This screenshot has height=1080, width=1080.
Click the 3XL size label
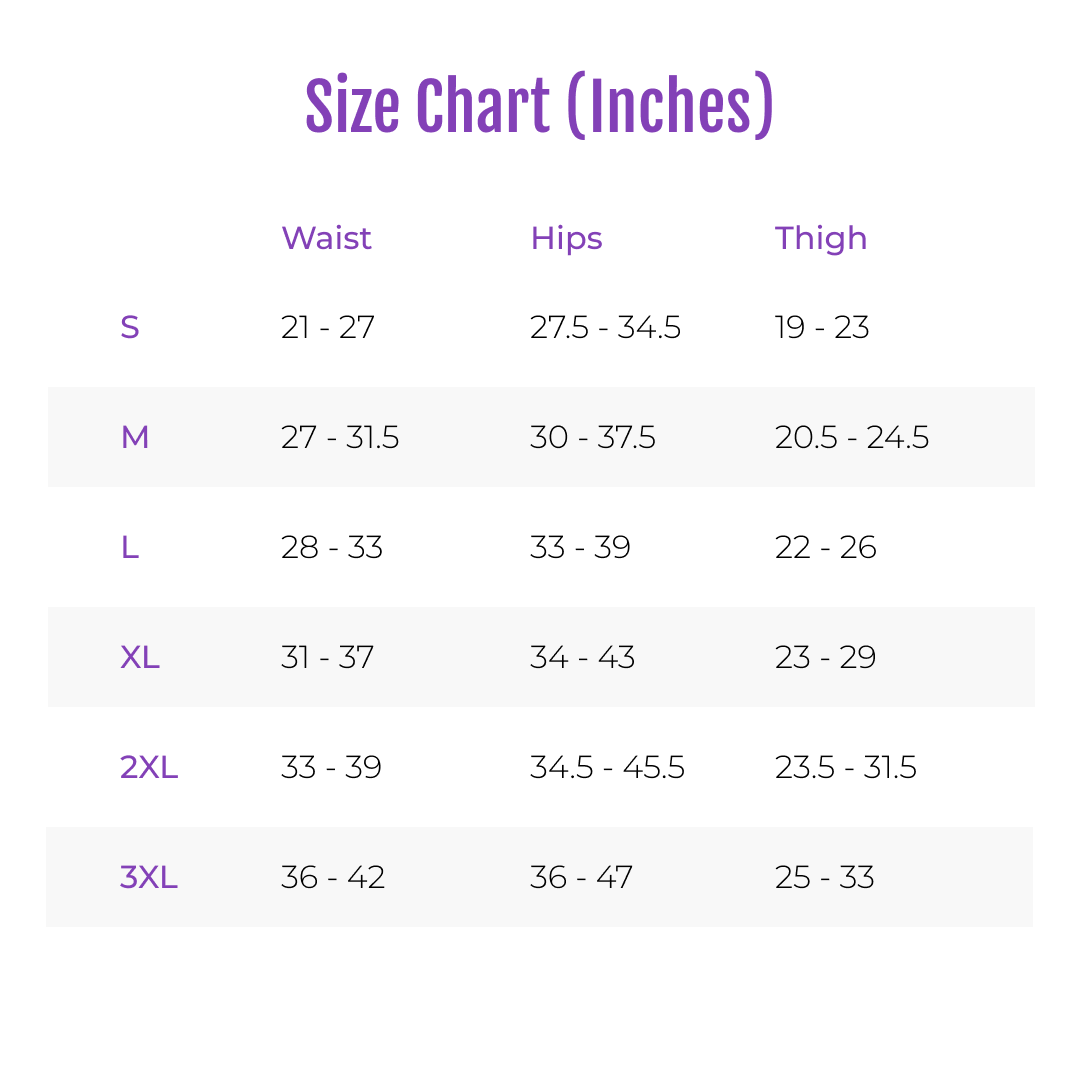(x=149, y=878)
